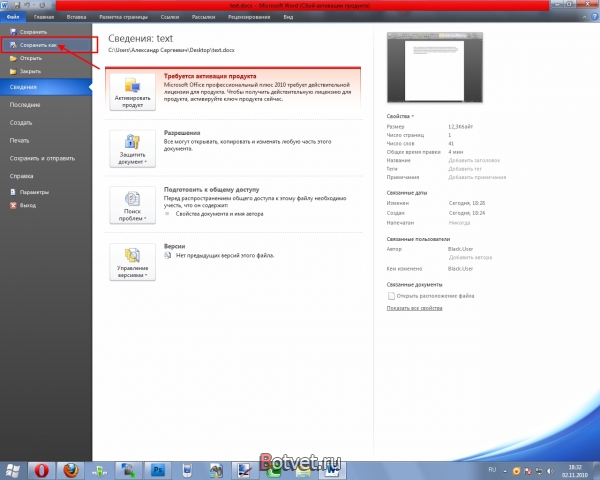Image resolution: width=600 pixels, height=480 pixels.
Task: Click the red Выход exit icon
Action: (13, 206)
